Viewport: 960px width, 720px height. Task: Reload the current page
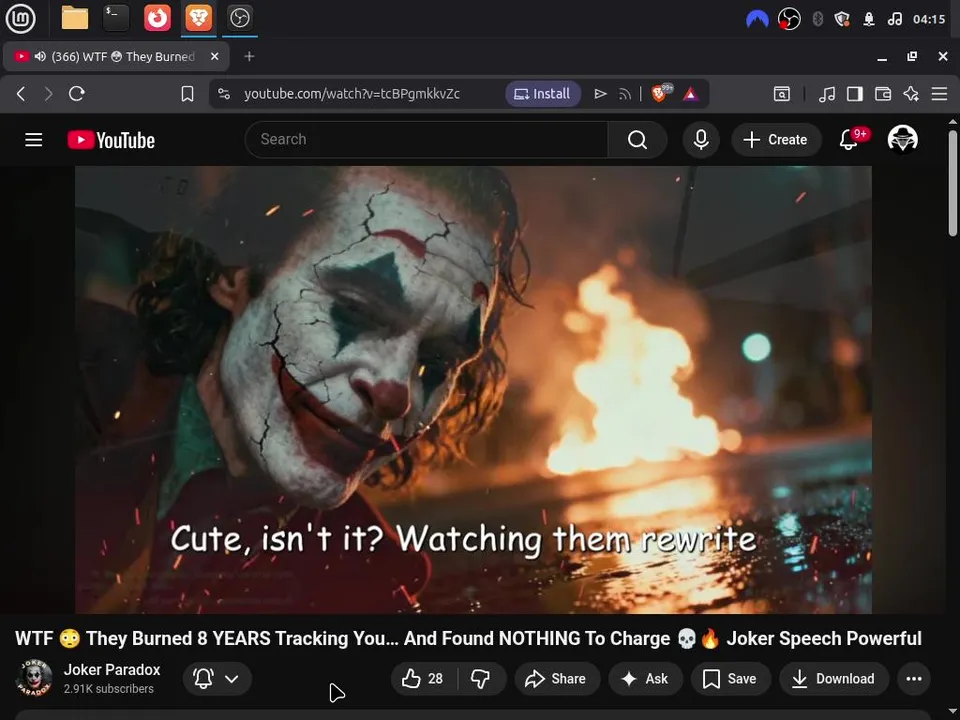[x=77, y=94]
